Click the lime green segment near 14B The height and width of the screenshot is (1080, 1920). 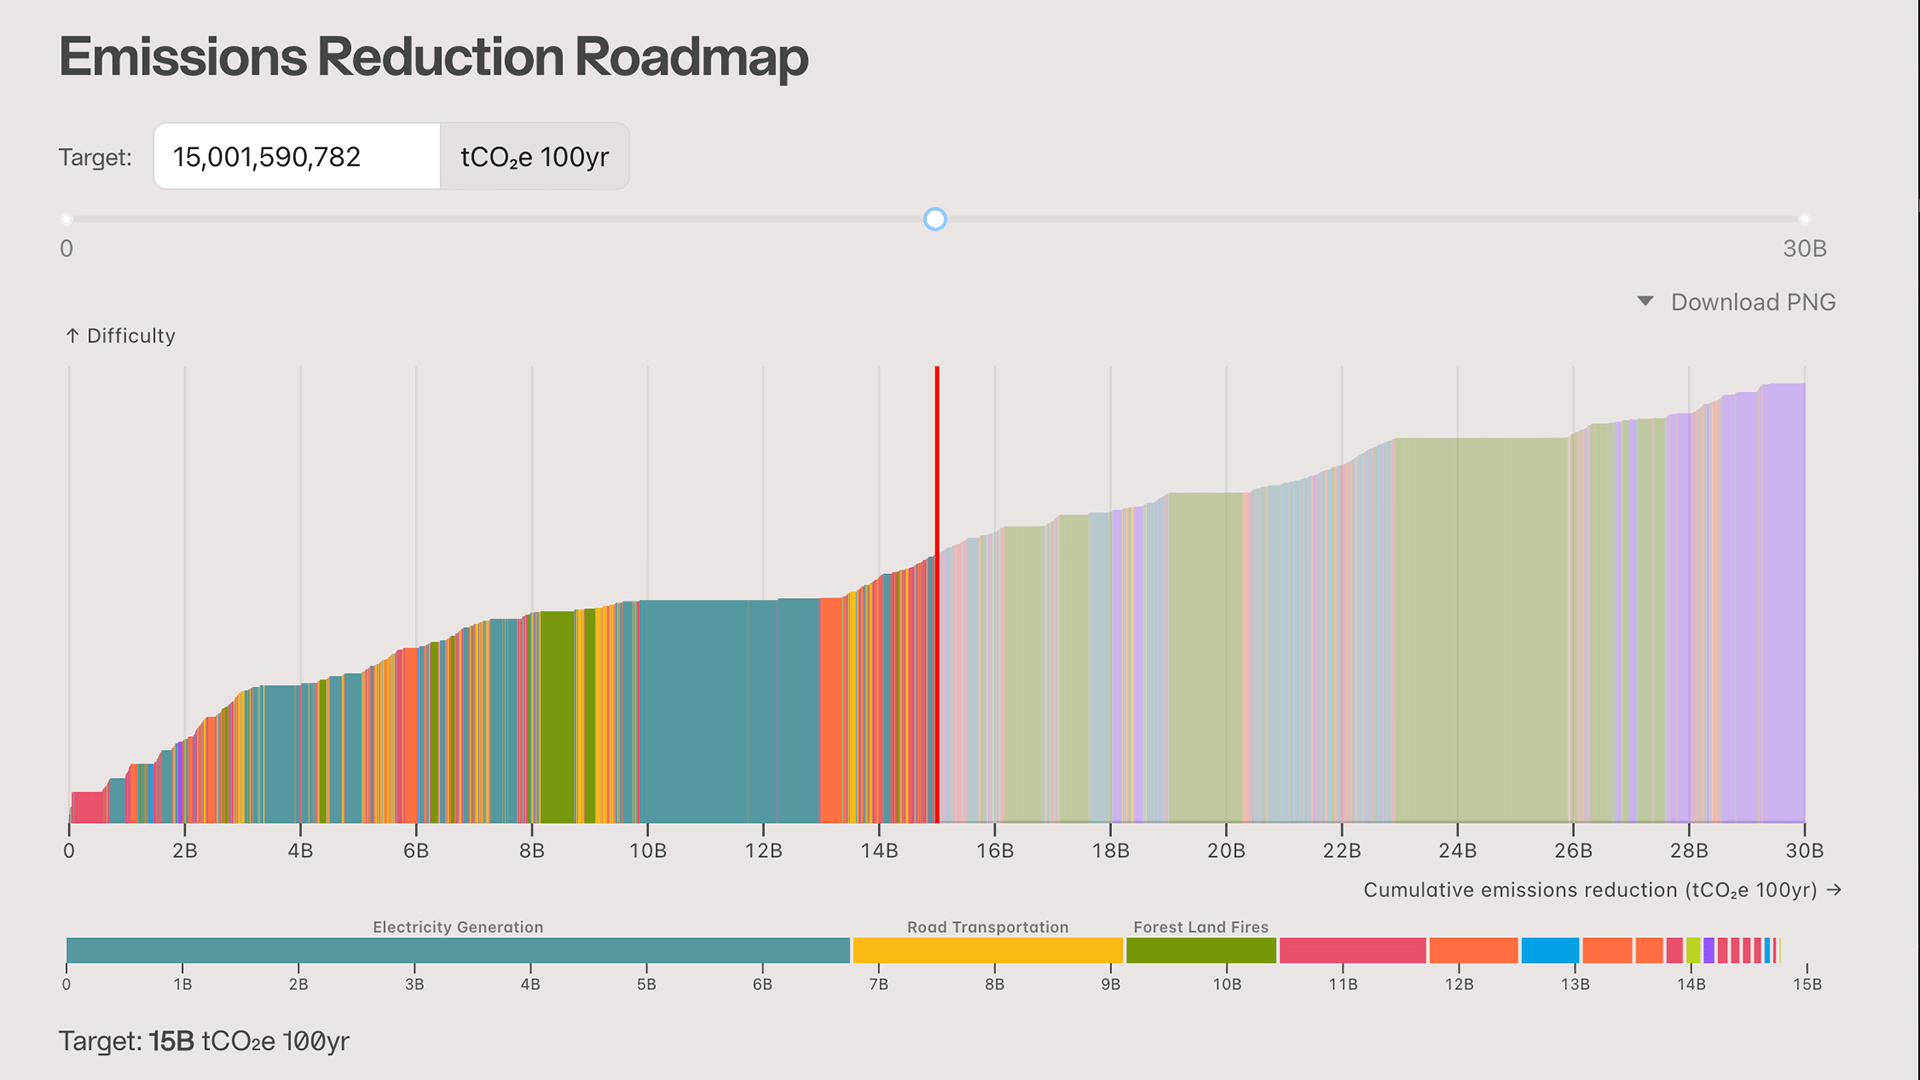(x=1693, y=950)
